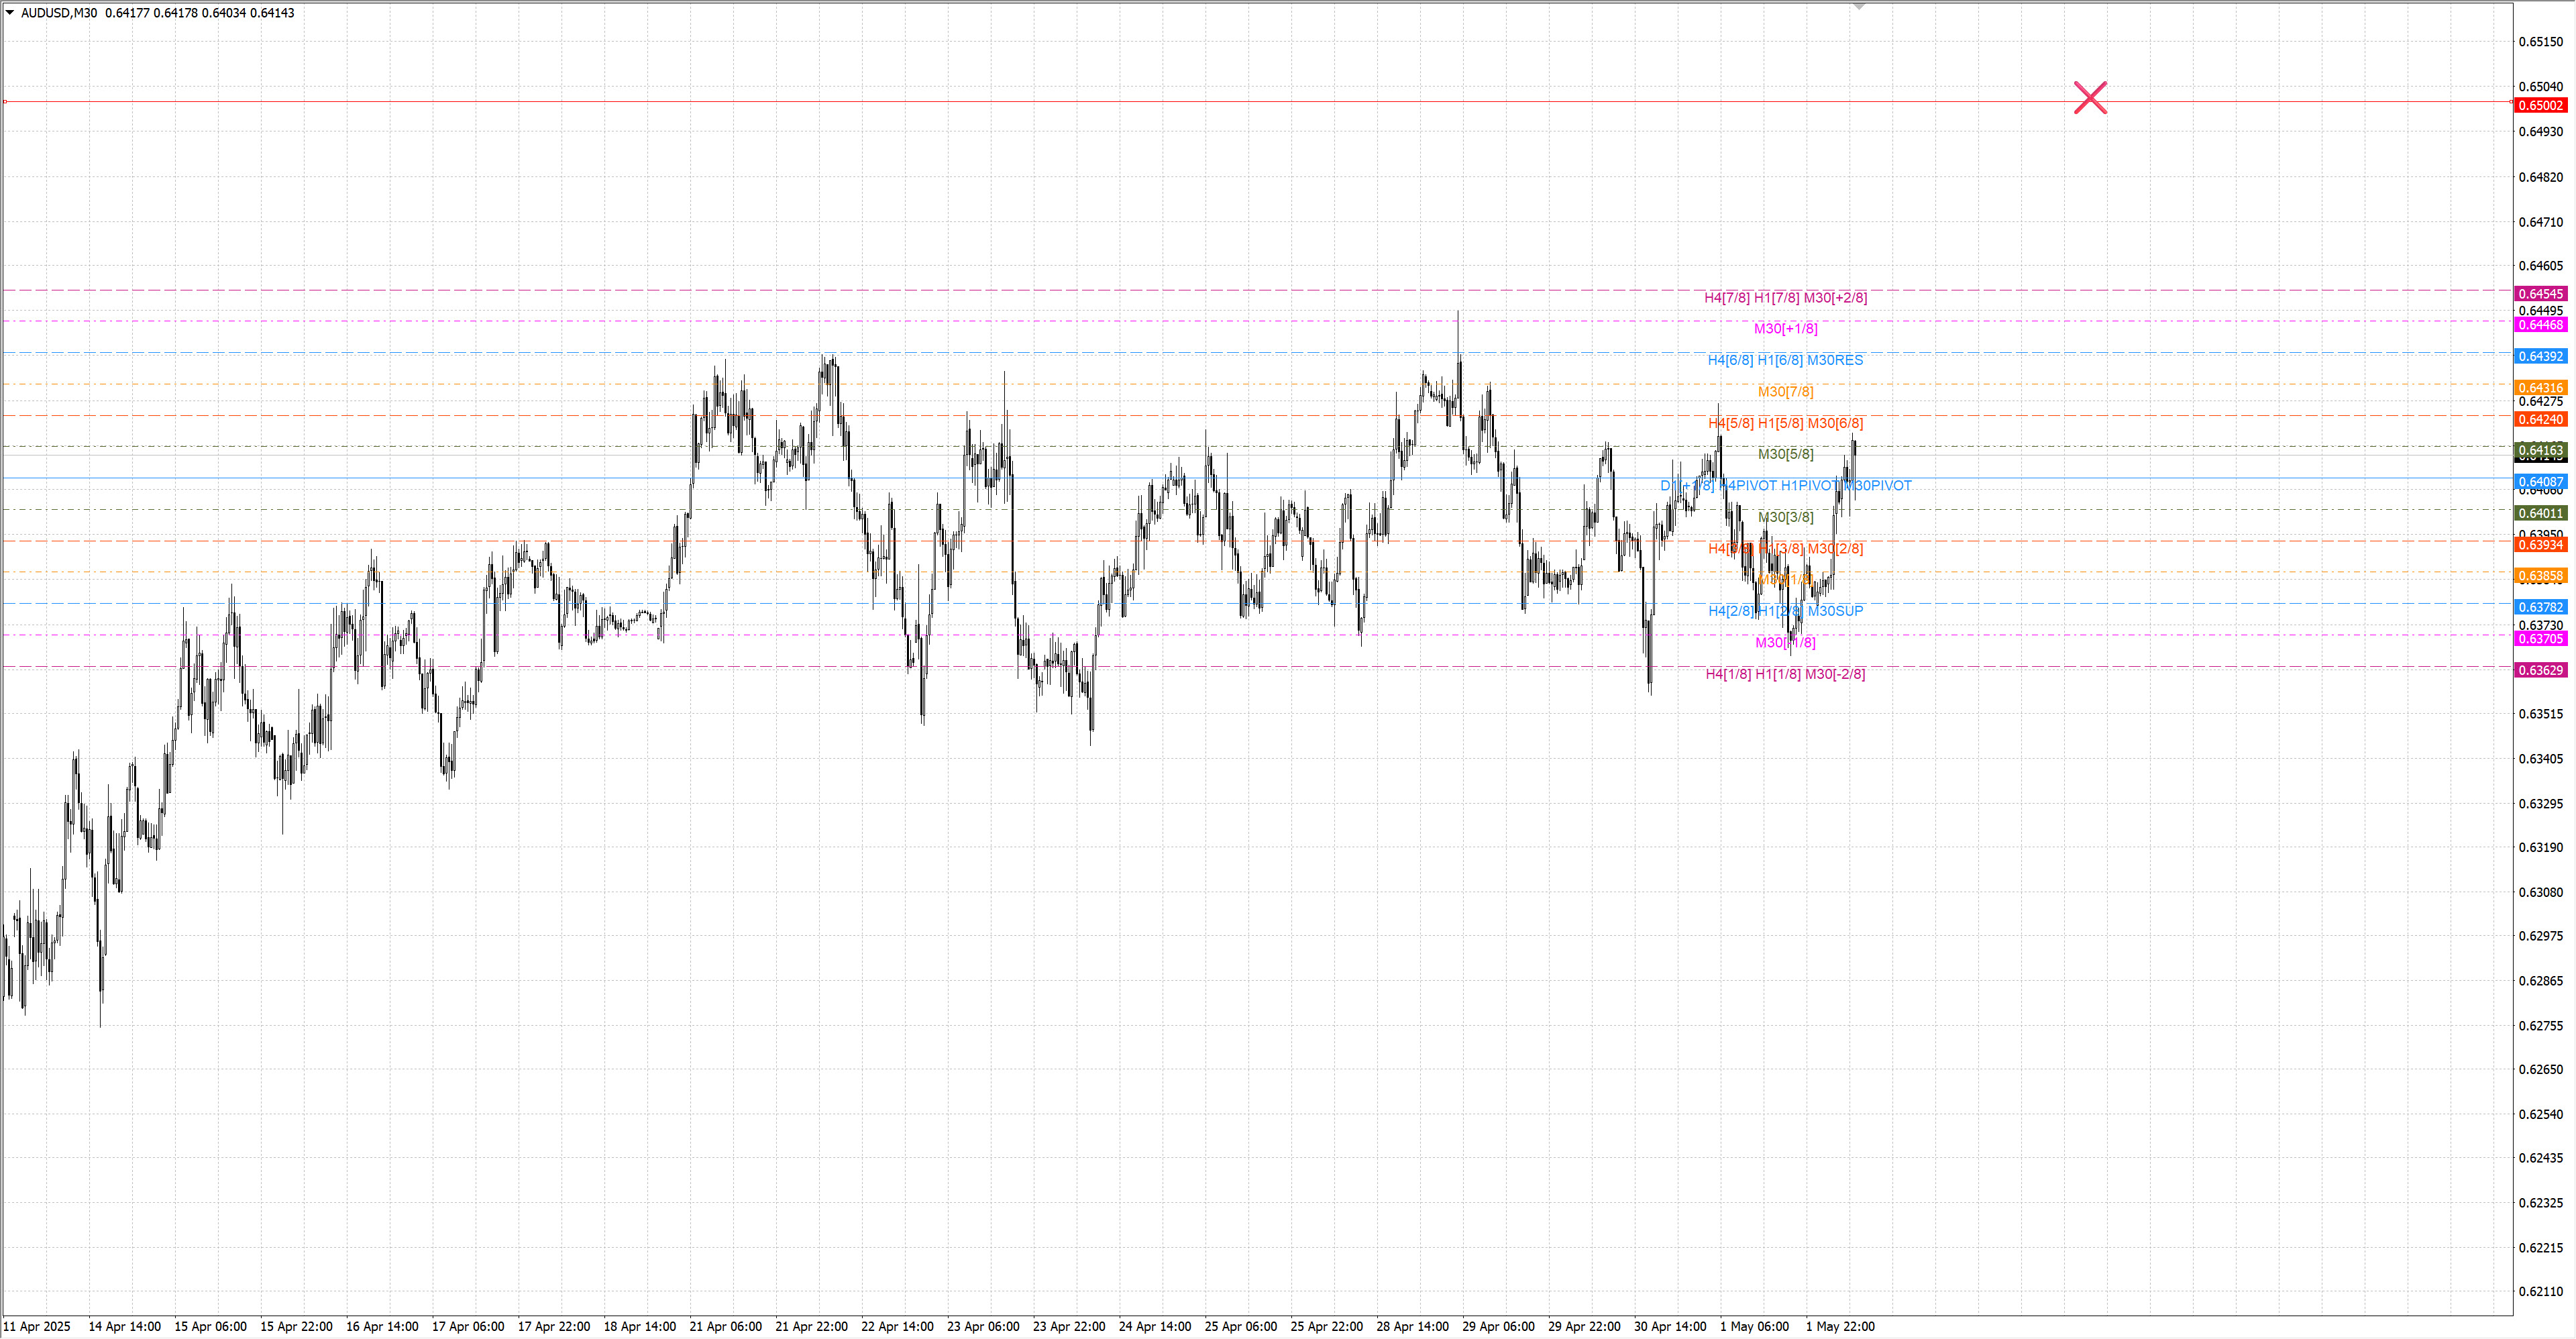Click the H4[1/8] H1[1/8] M30[-2/8] label
Viewport: 2576px width, 1339px height.
coord(1785,674)
